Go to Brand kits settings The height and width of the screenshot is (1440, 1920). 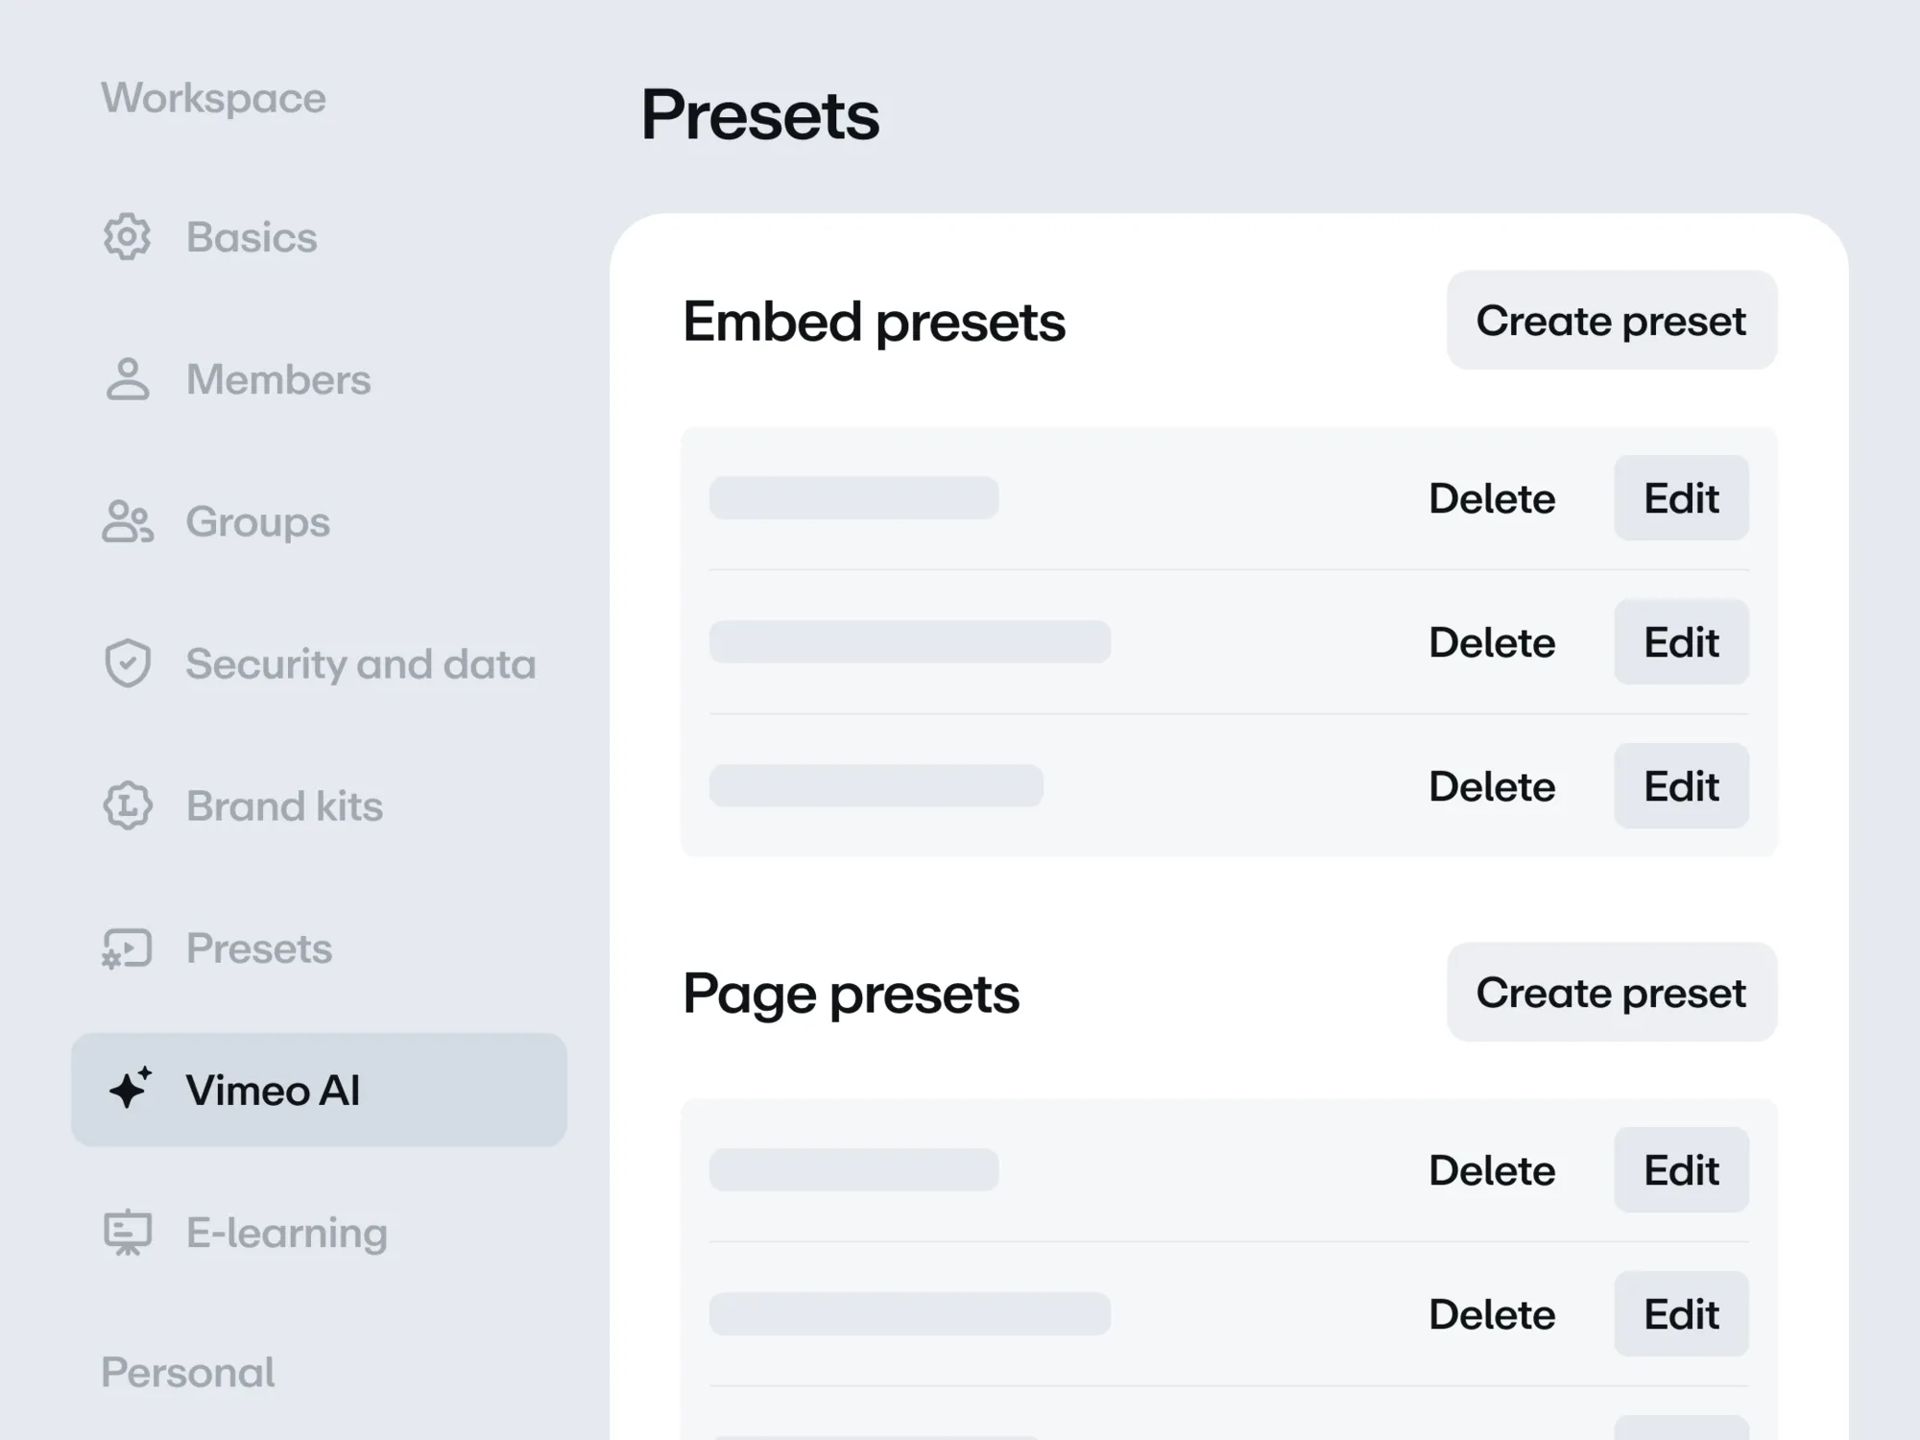click(x=284, y=806)
